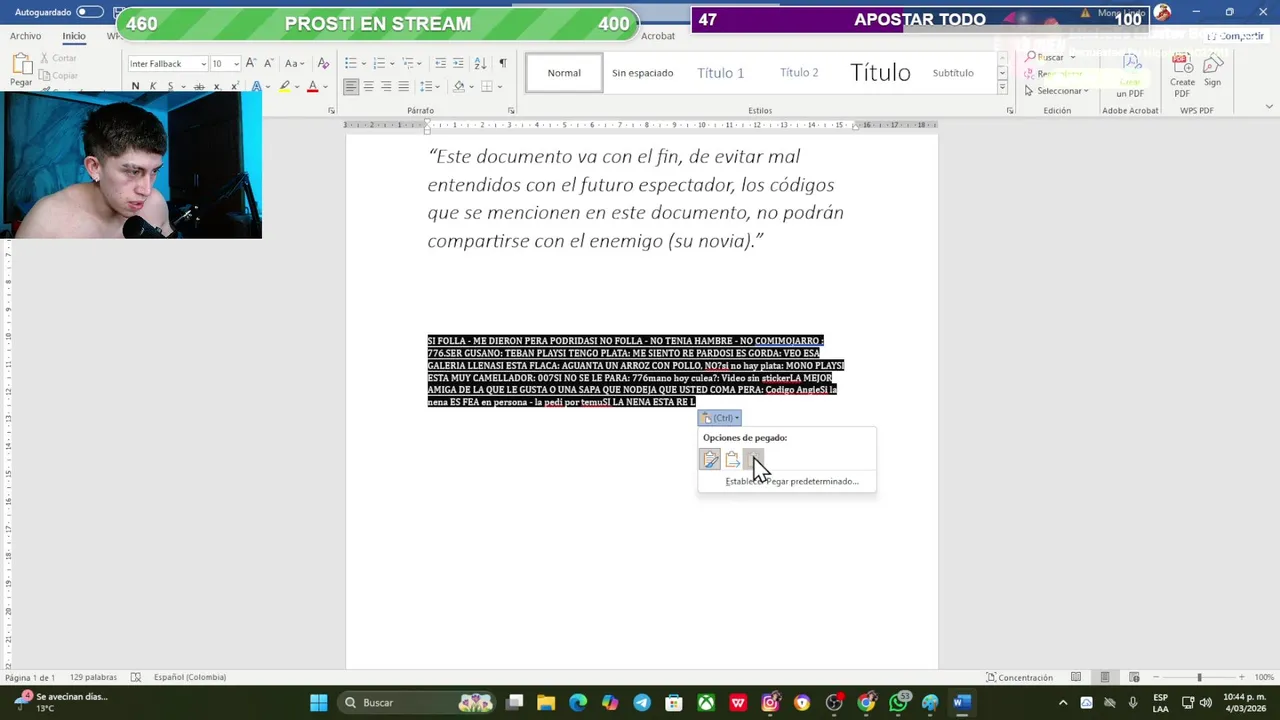Open the borders dropdown arrow
This screenshot has width=1280, height=720.
click(x=500, y=87)
